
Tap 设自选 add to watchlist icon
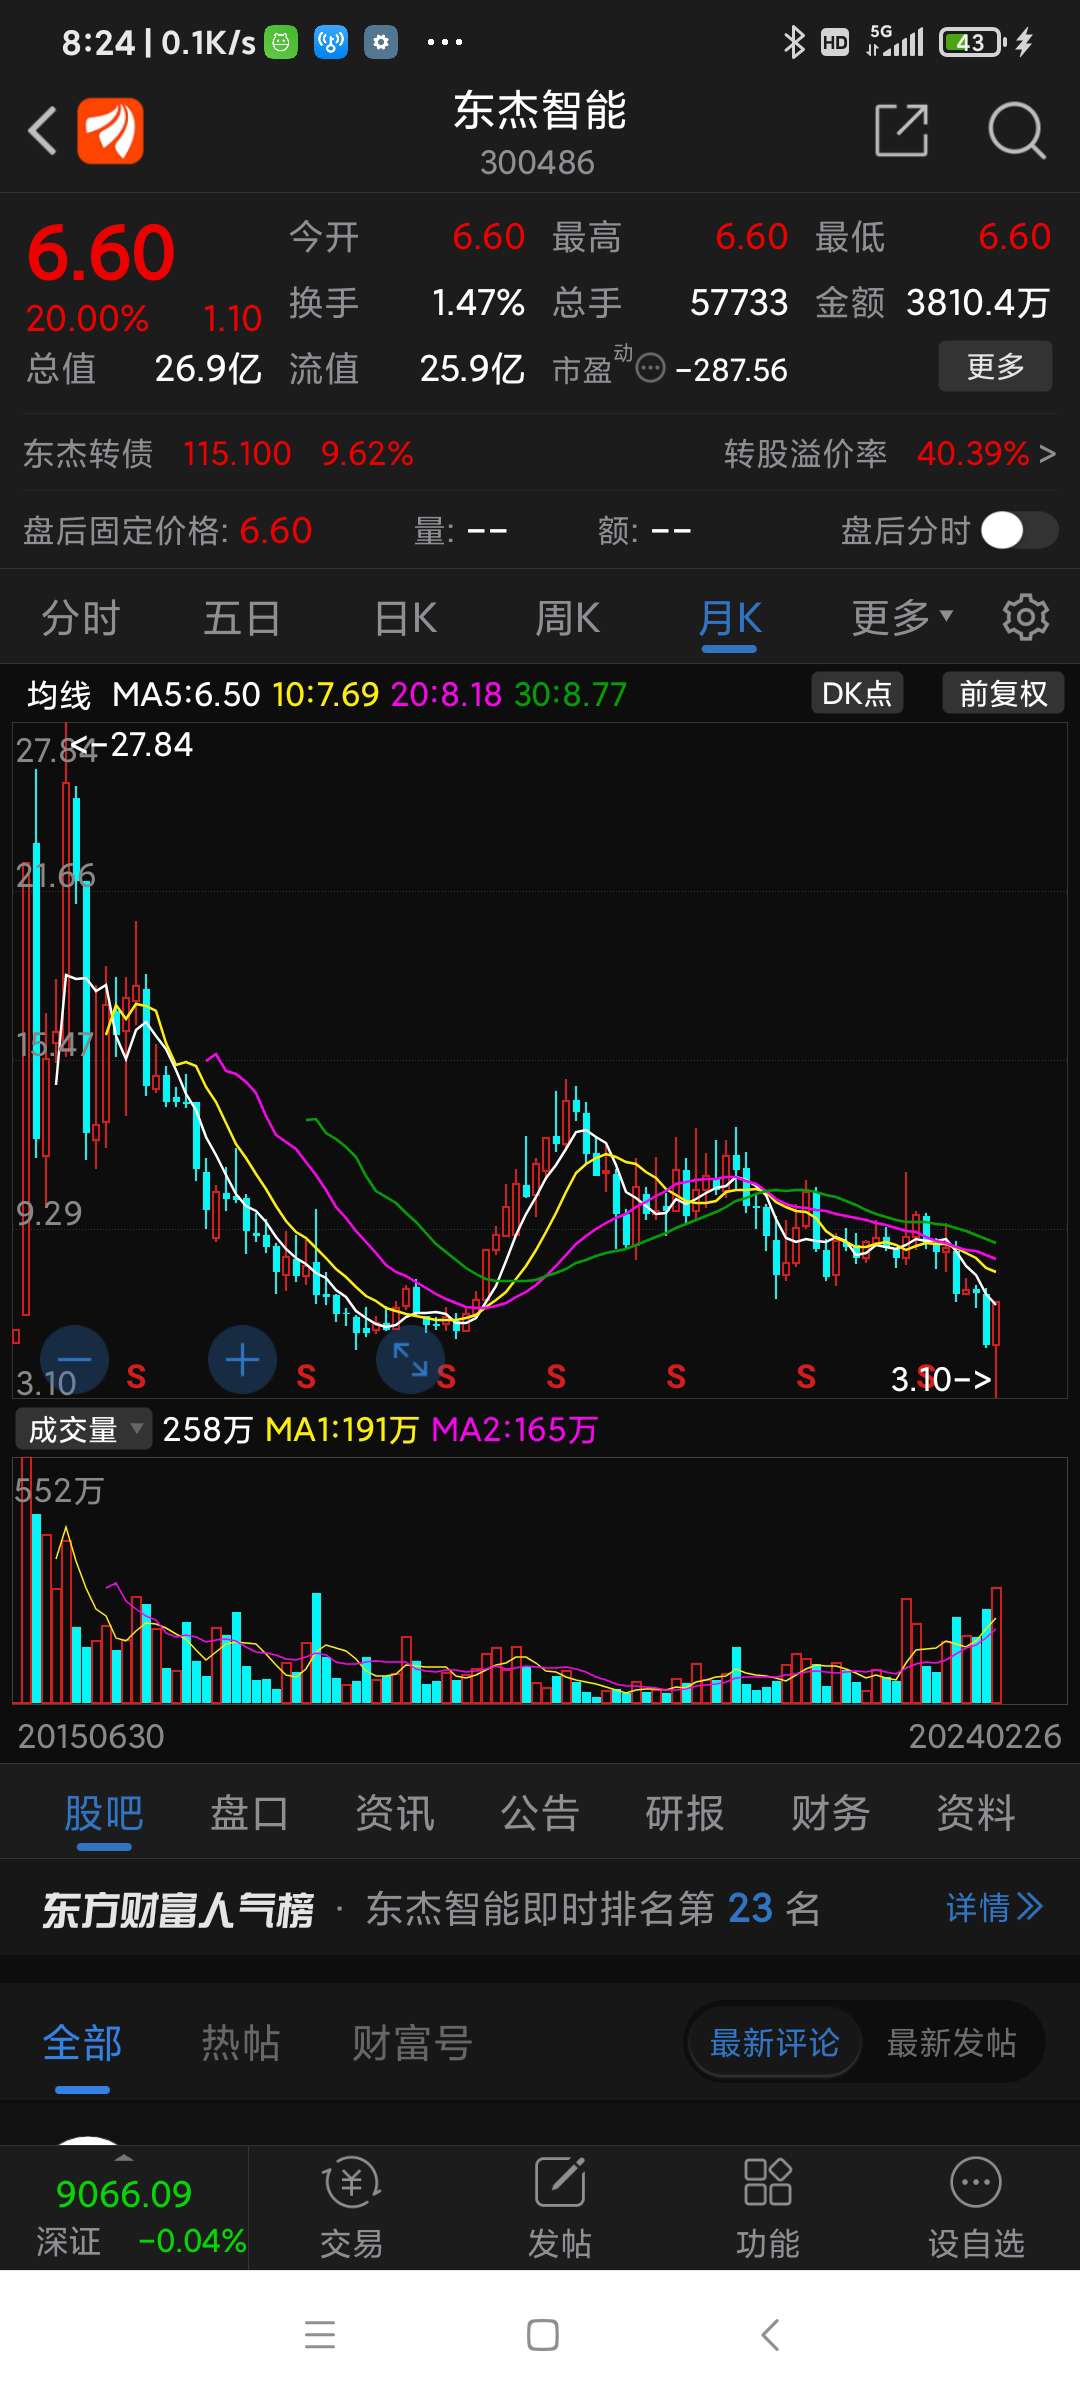976,2210
